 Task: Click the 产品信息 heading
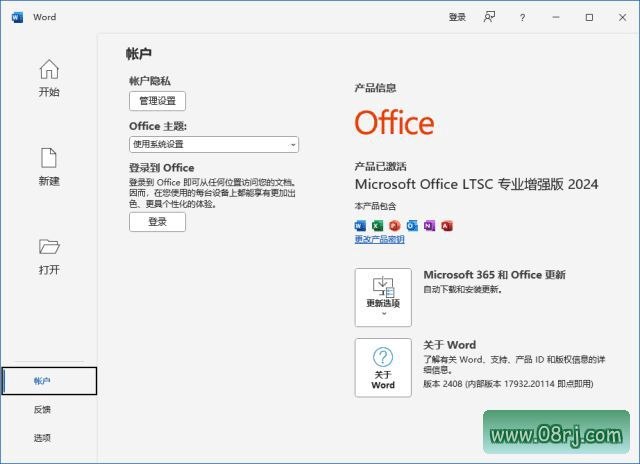point(376,88)
